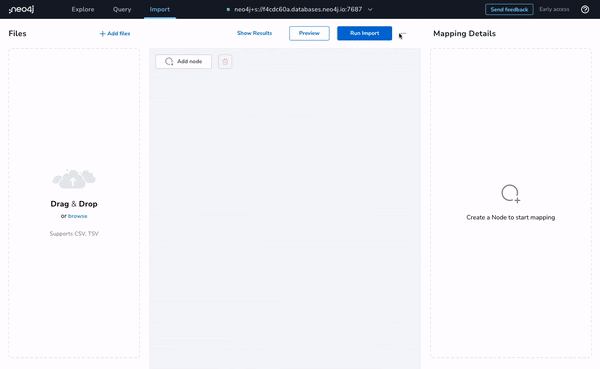The width and height of the screenshot is (600, 369).
Task: Click the Add files link
Action: tap(115, 34)
